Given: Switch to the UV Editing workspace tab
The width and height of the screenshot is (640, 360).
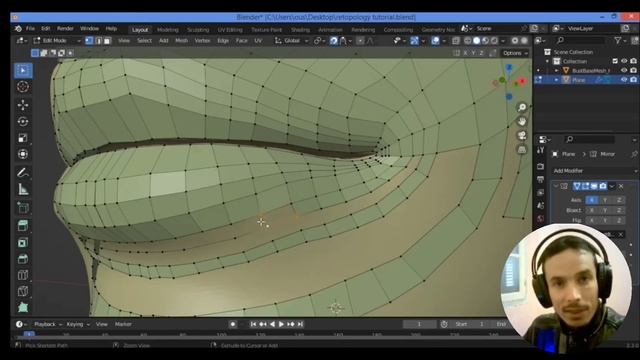Looking at the screenshot, I should (x=230, y=30).
